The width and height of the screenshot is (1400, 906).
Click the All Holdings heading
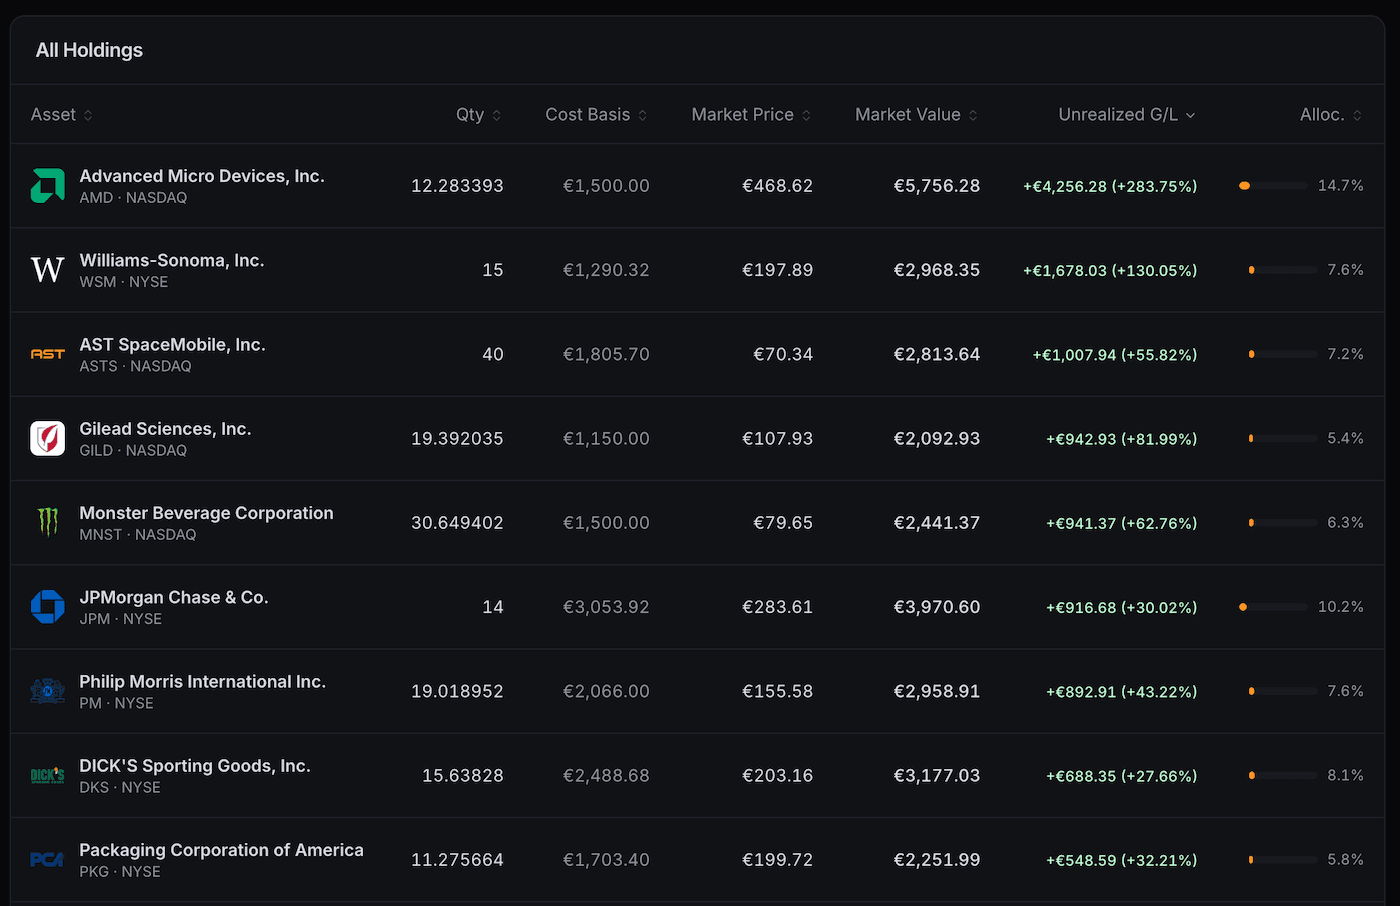point(89,50)
